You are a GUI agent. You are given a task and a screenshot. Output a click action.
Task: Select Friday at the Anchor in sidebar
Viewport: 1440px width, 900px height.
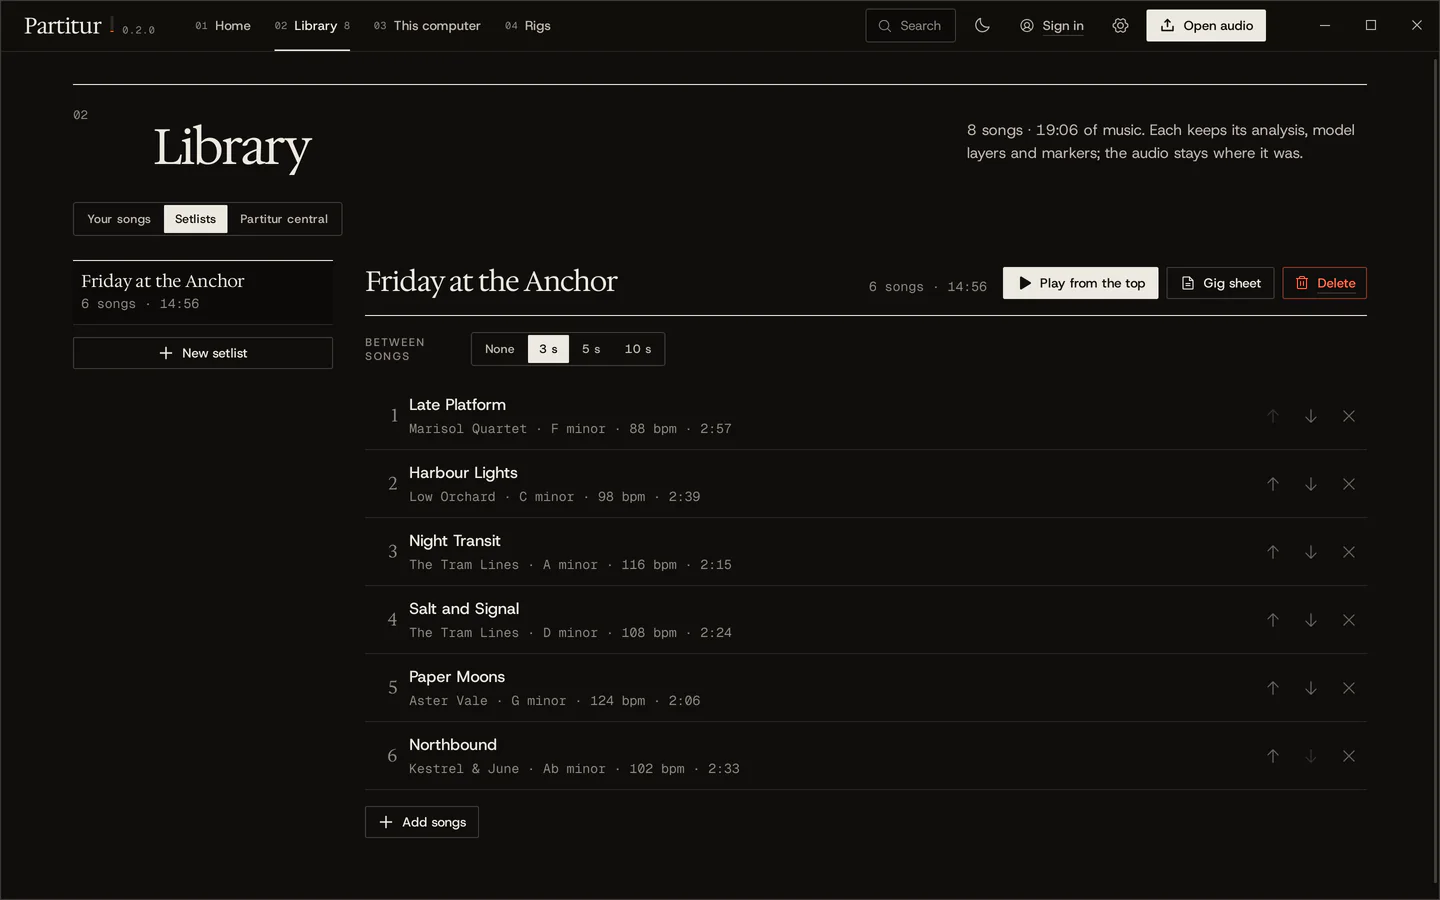203,292
